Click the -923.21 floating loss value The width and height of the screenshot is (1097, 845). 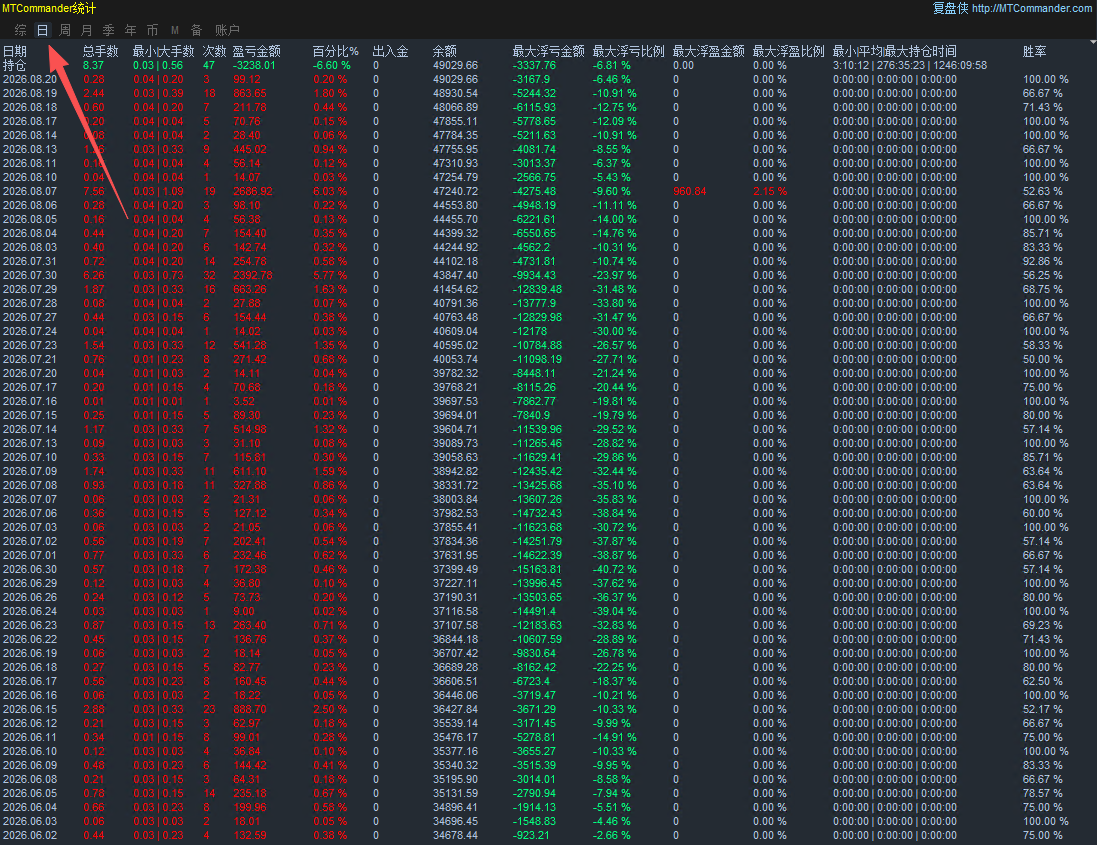coord(531,835)
